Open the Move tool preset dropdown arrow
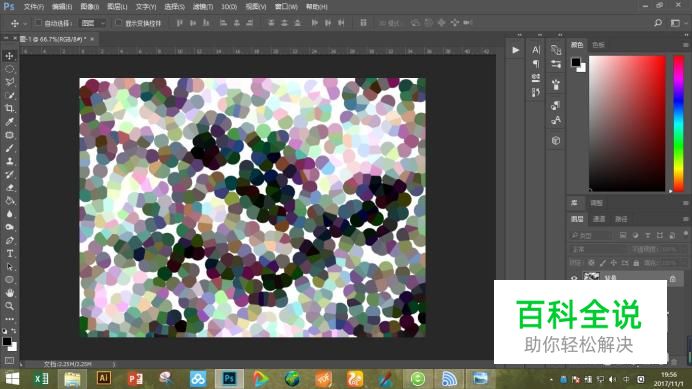The height and width of the screenshot is (389, 692). pos(25,23)
